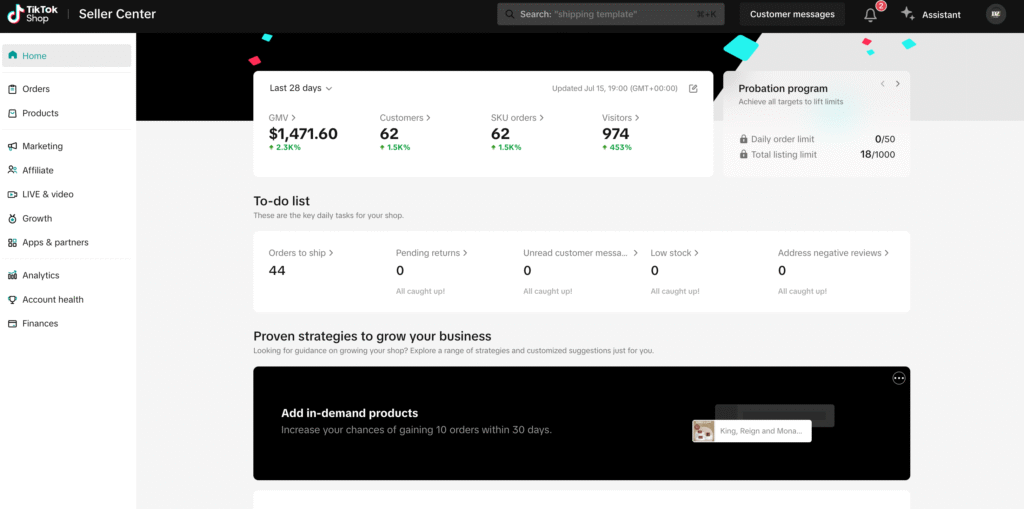Click the notification bell icon

[x=870, y=15]
